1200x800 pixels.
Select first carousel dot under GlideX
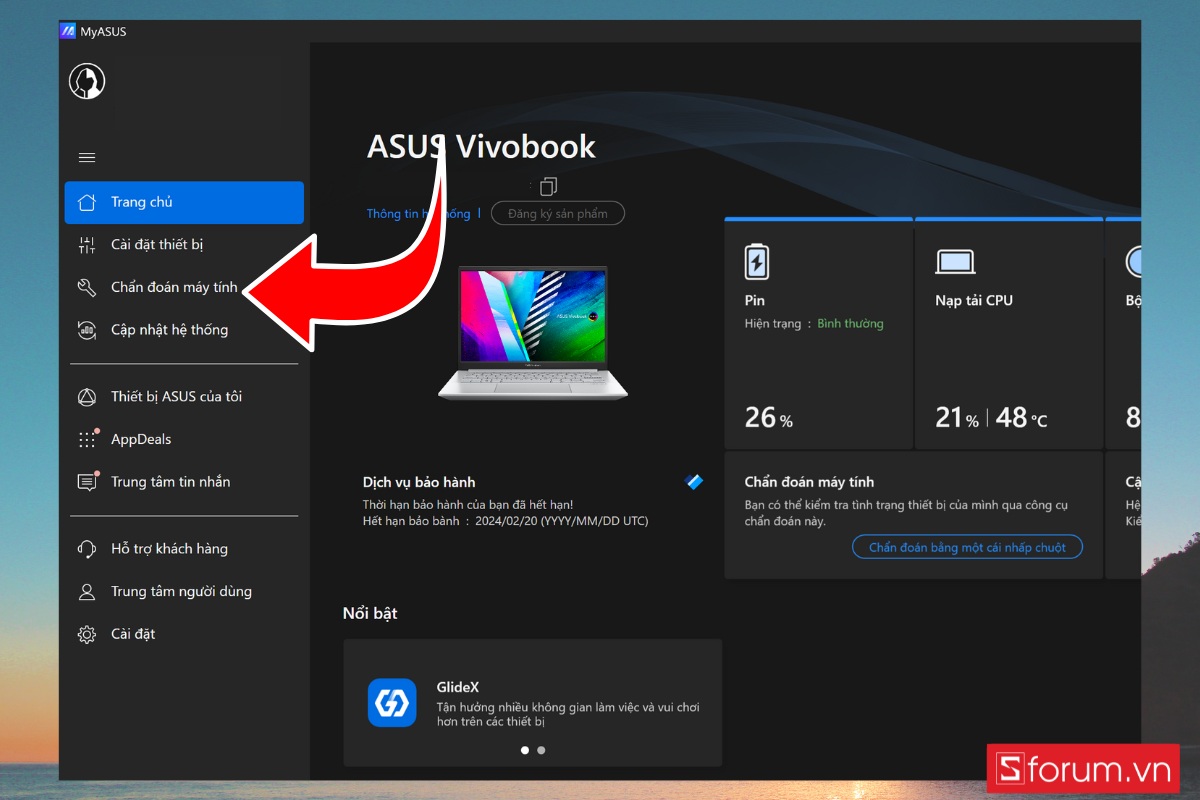pyautogui.click(x=525, y=750)
